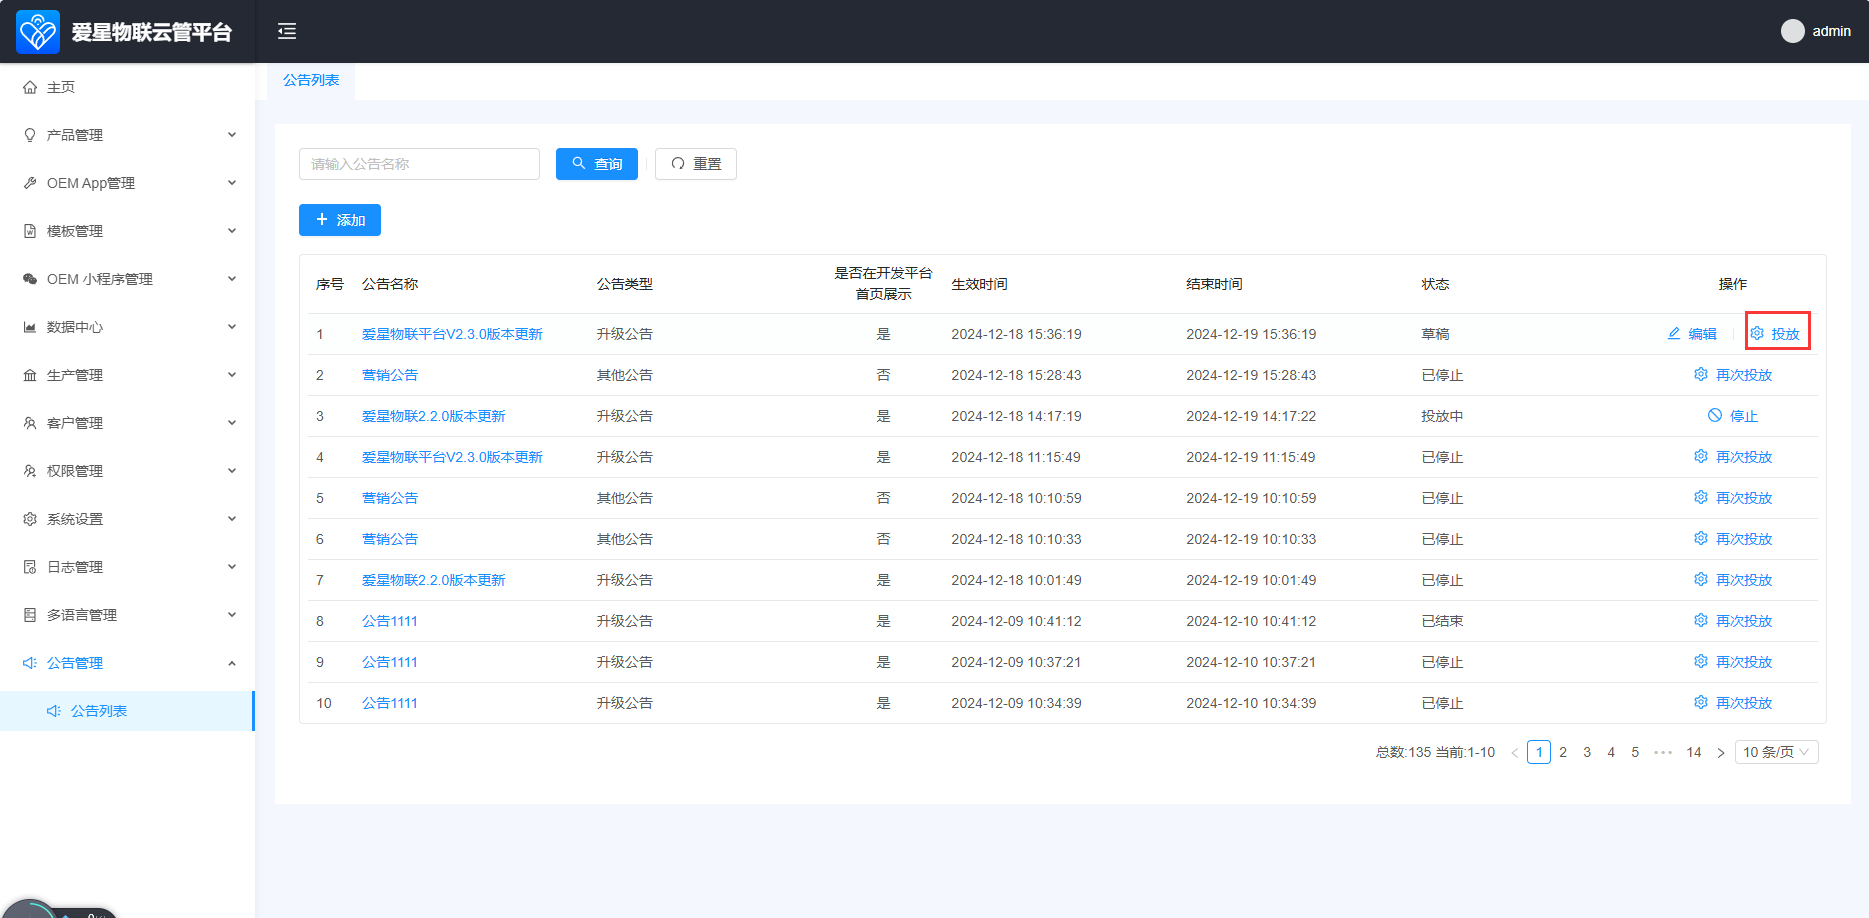
Task: Click the 添加 add button
Action: pos(340,220)
